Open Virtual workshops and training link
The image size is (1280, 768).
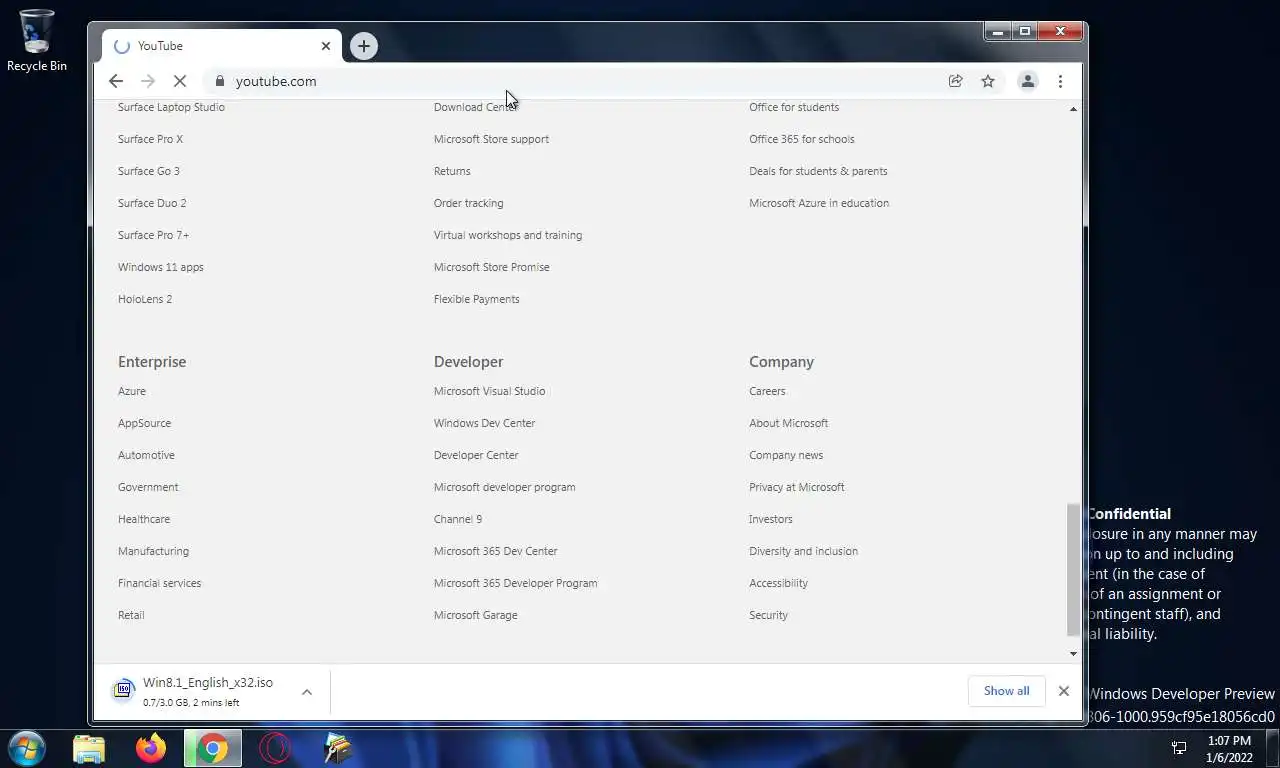tap(508, 235)
